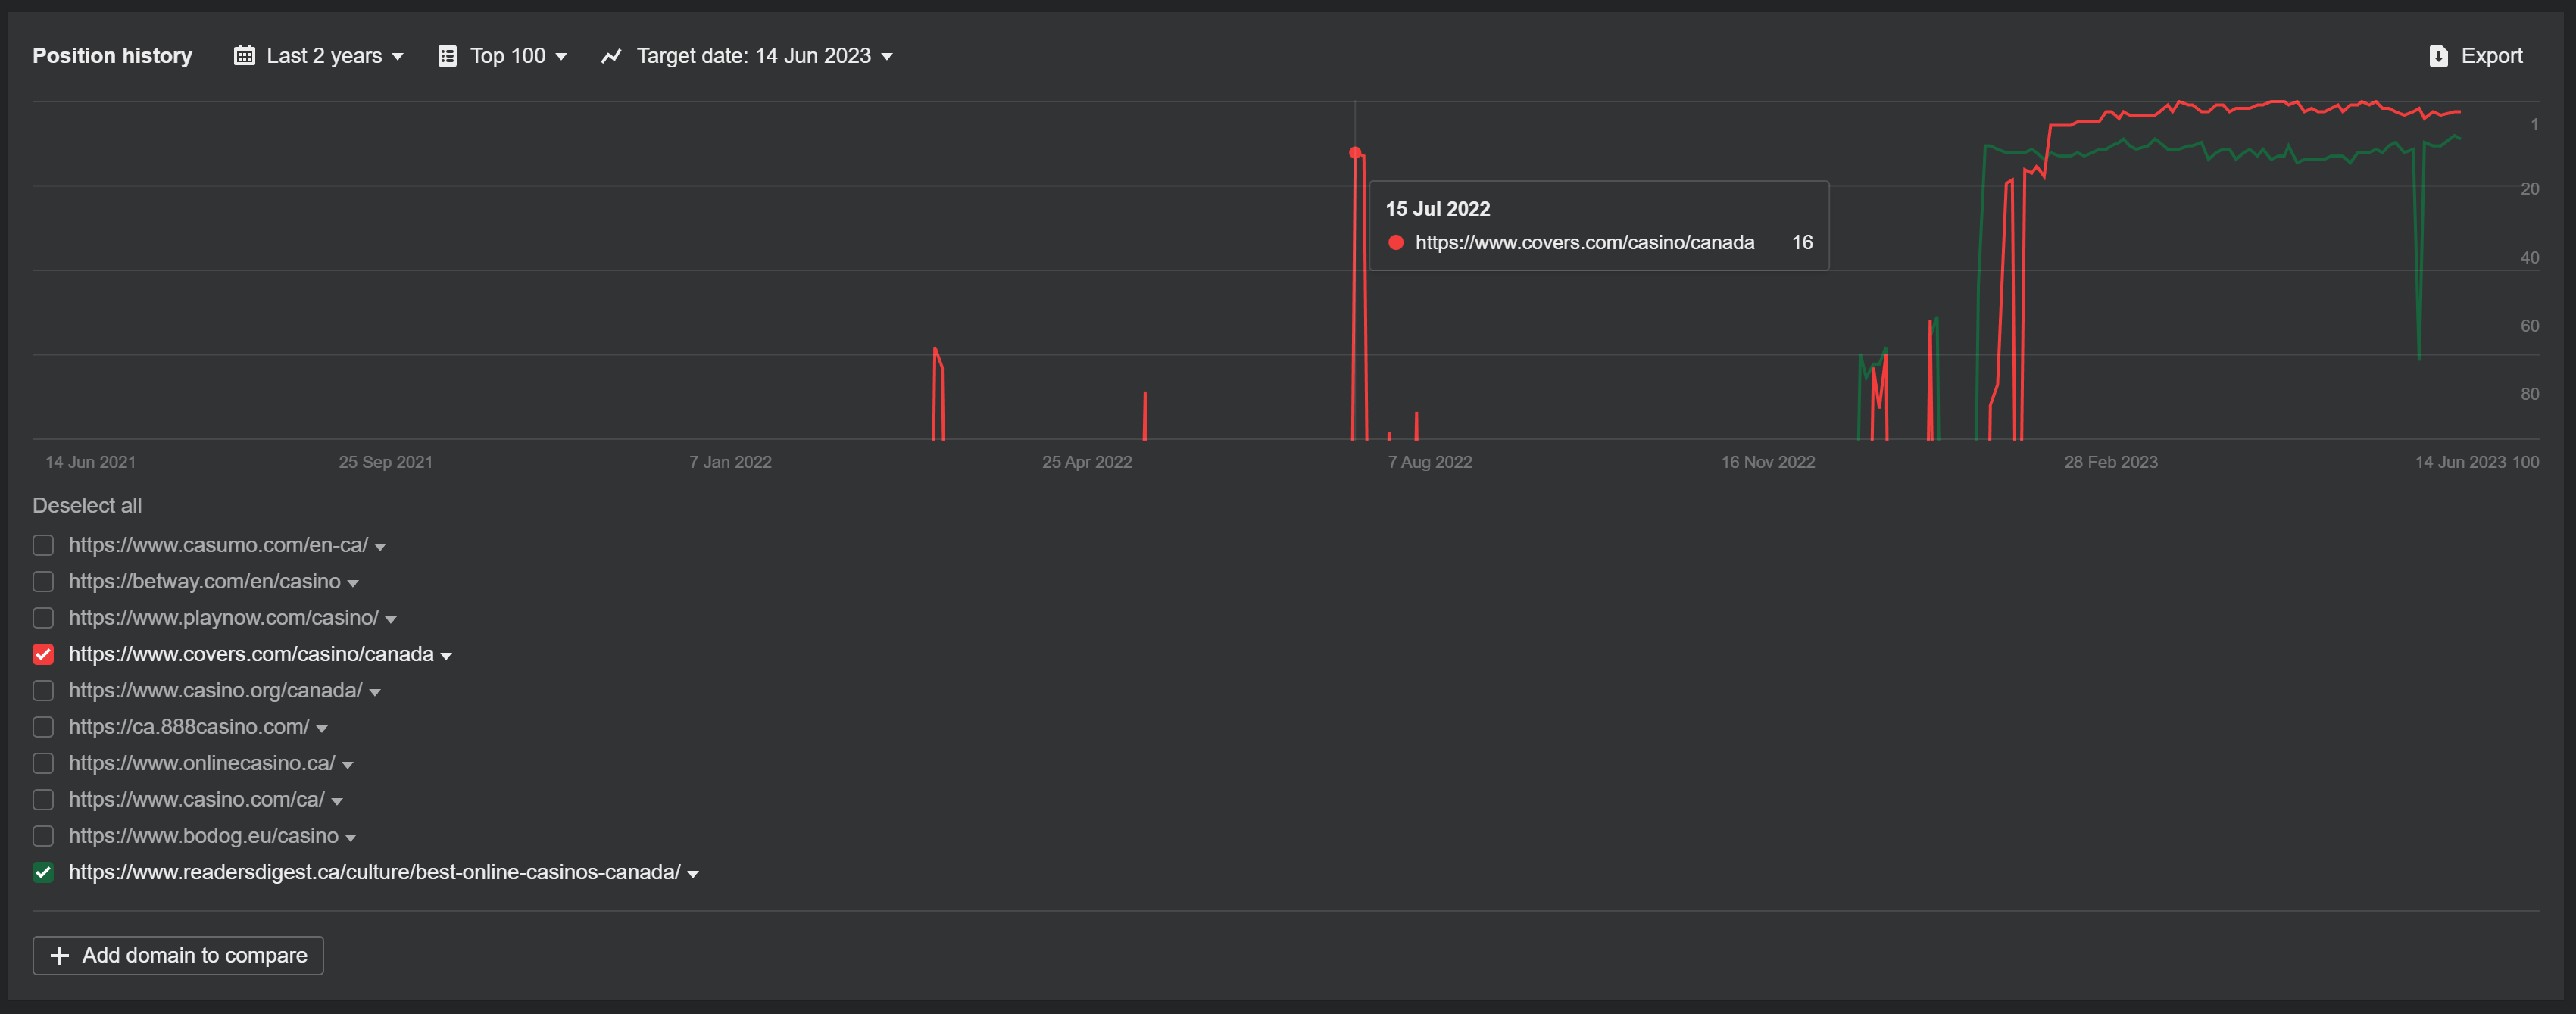
Task: Click the onlinecasino.ca URL label
Action: click(x=202, y=763)
